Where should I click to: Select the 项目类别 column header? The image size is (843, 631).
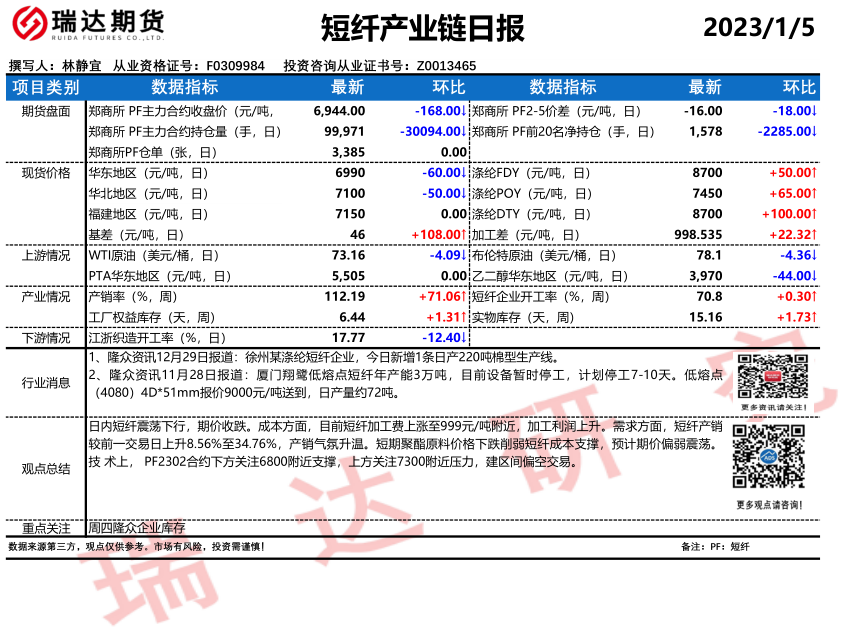pos(45,88)
